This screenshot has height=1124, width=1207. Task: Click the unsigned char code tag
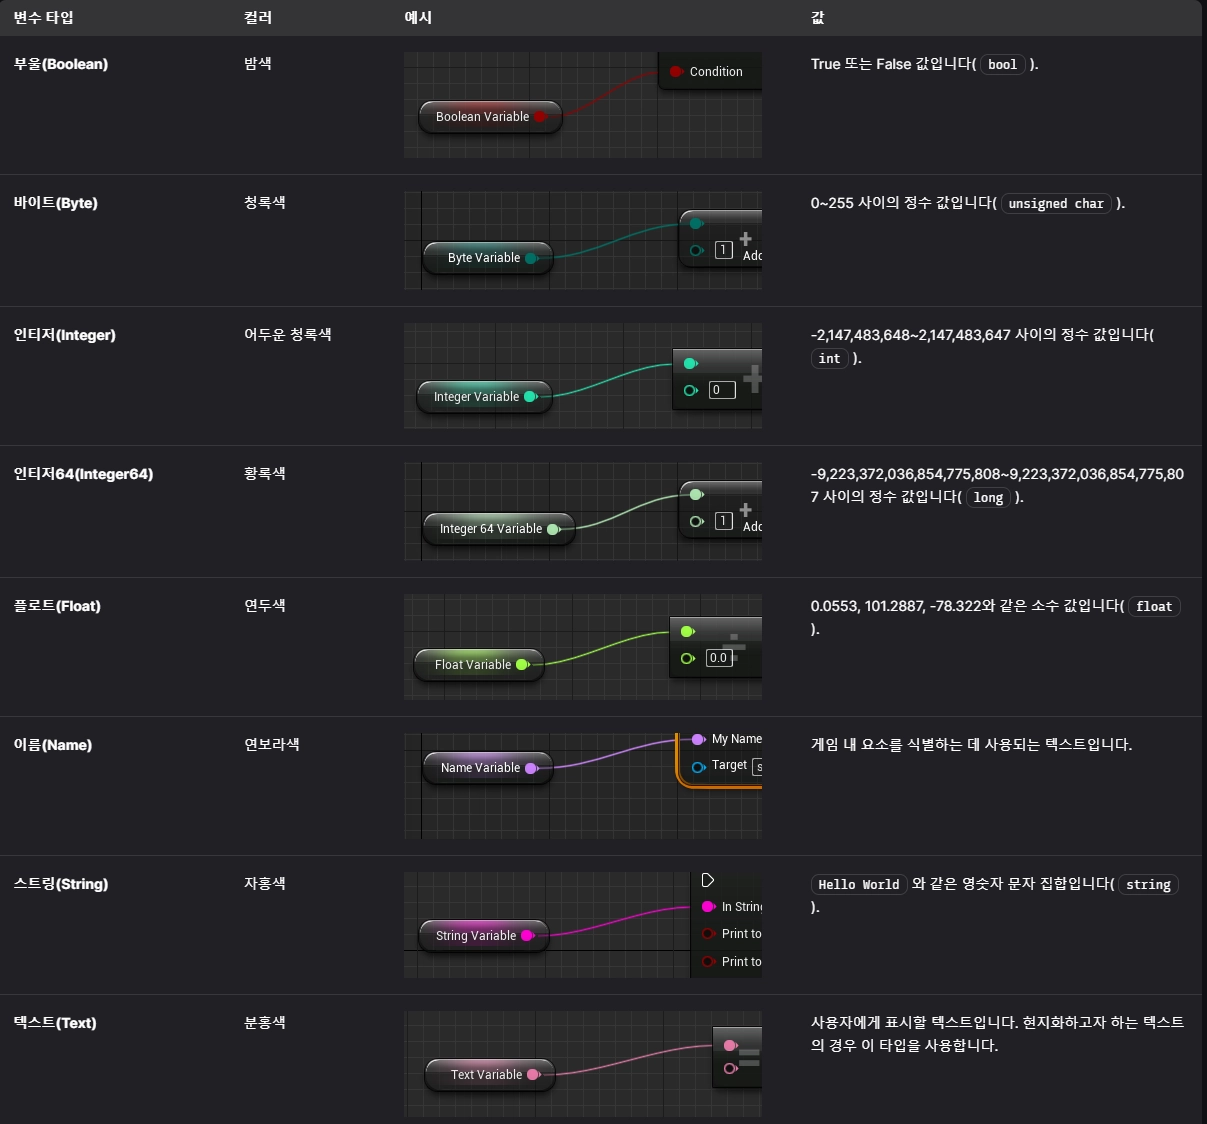[x=1056, y=204]
